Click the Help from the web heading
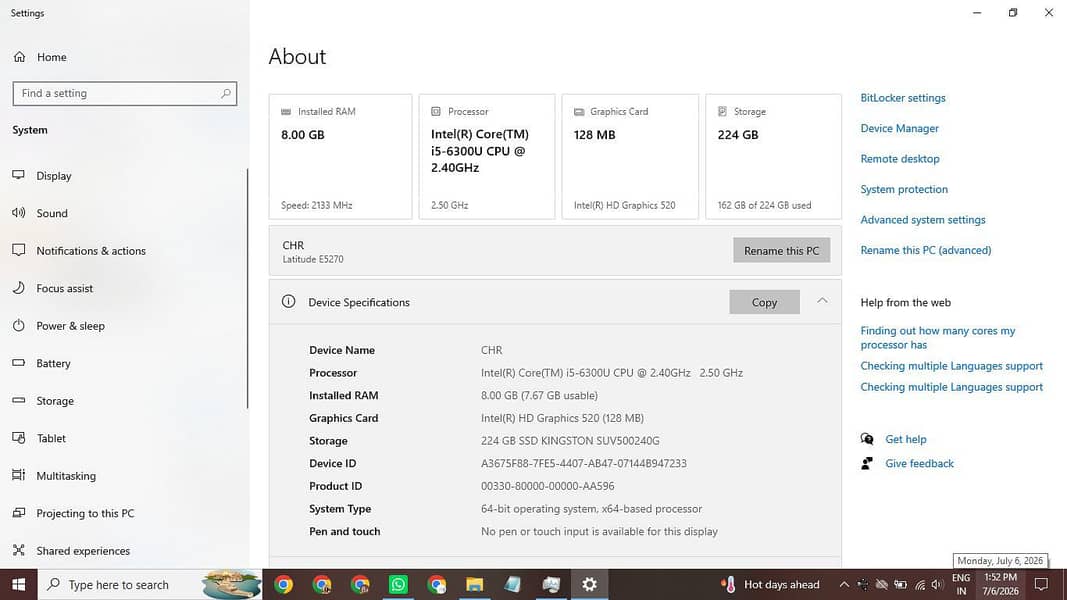This screenshot has height=600, width=1067. pos(905,302)
